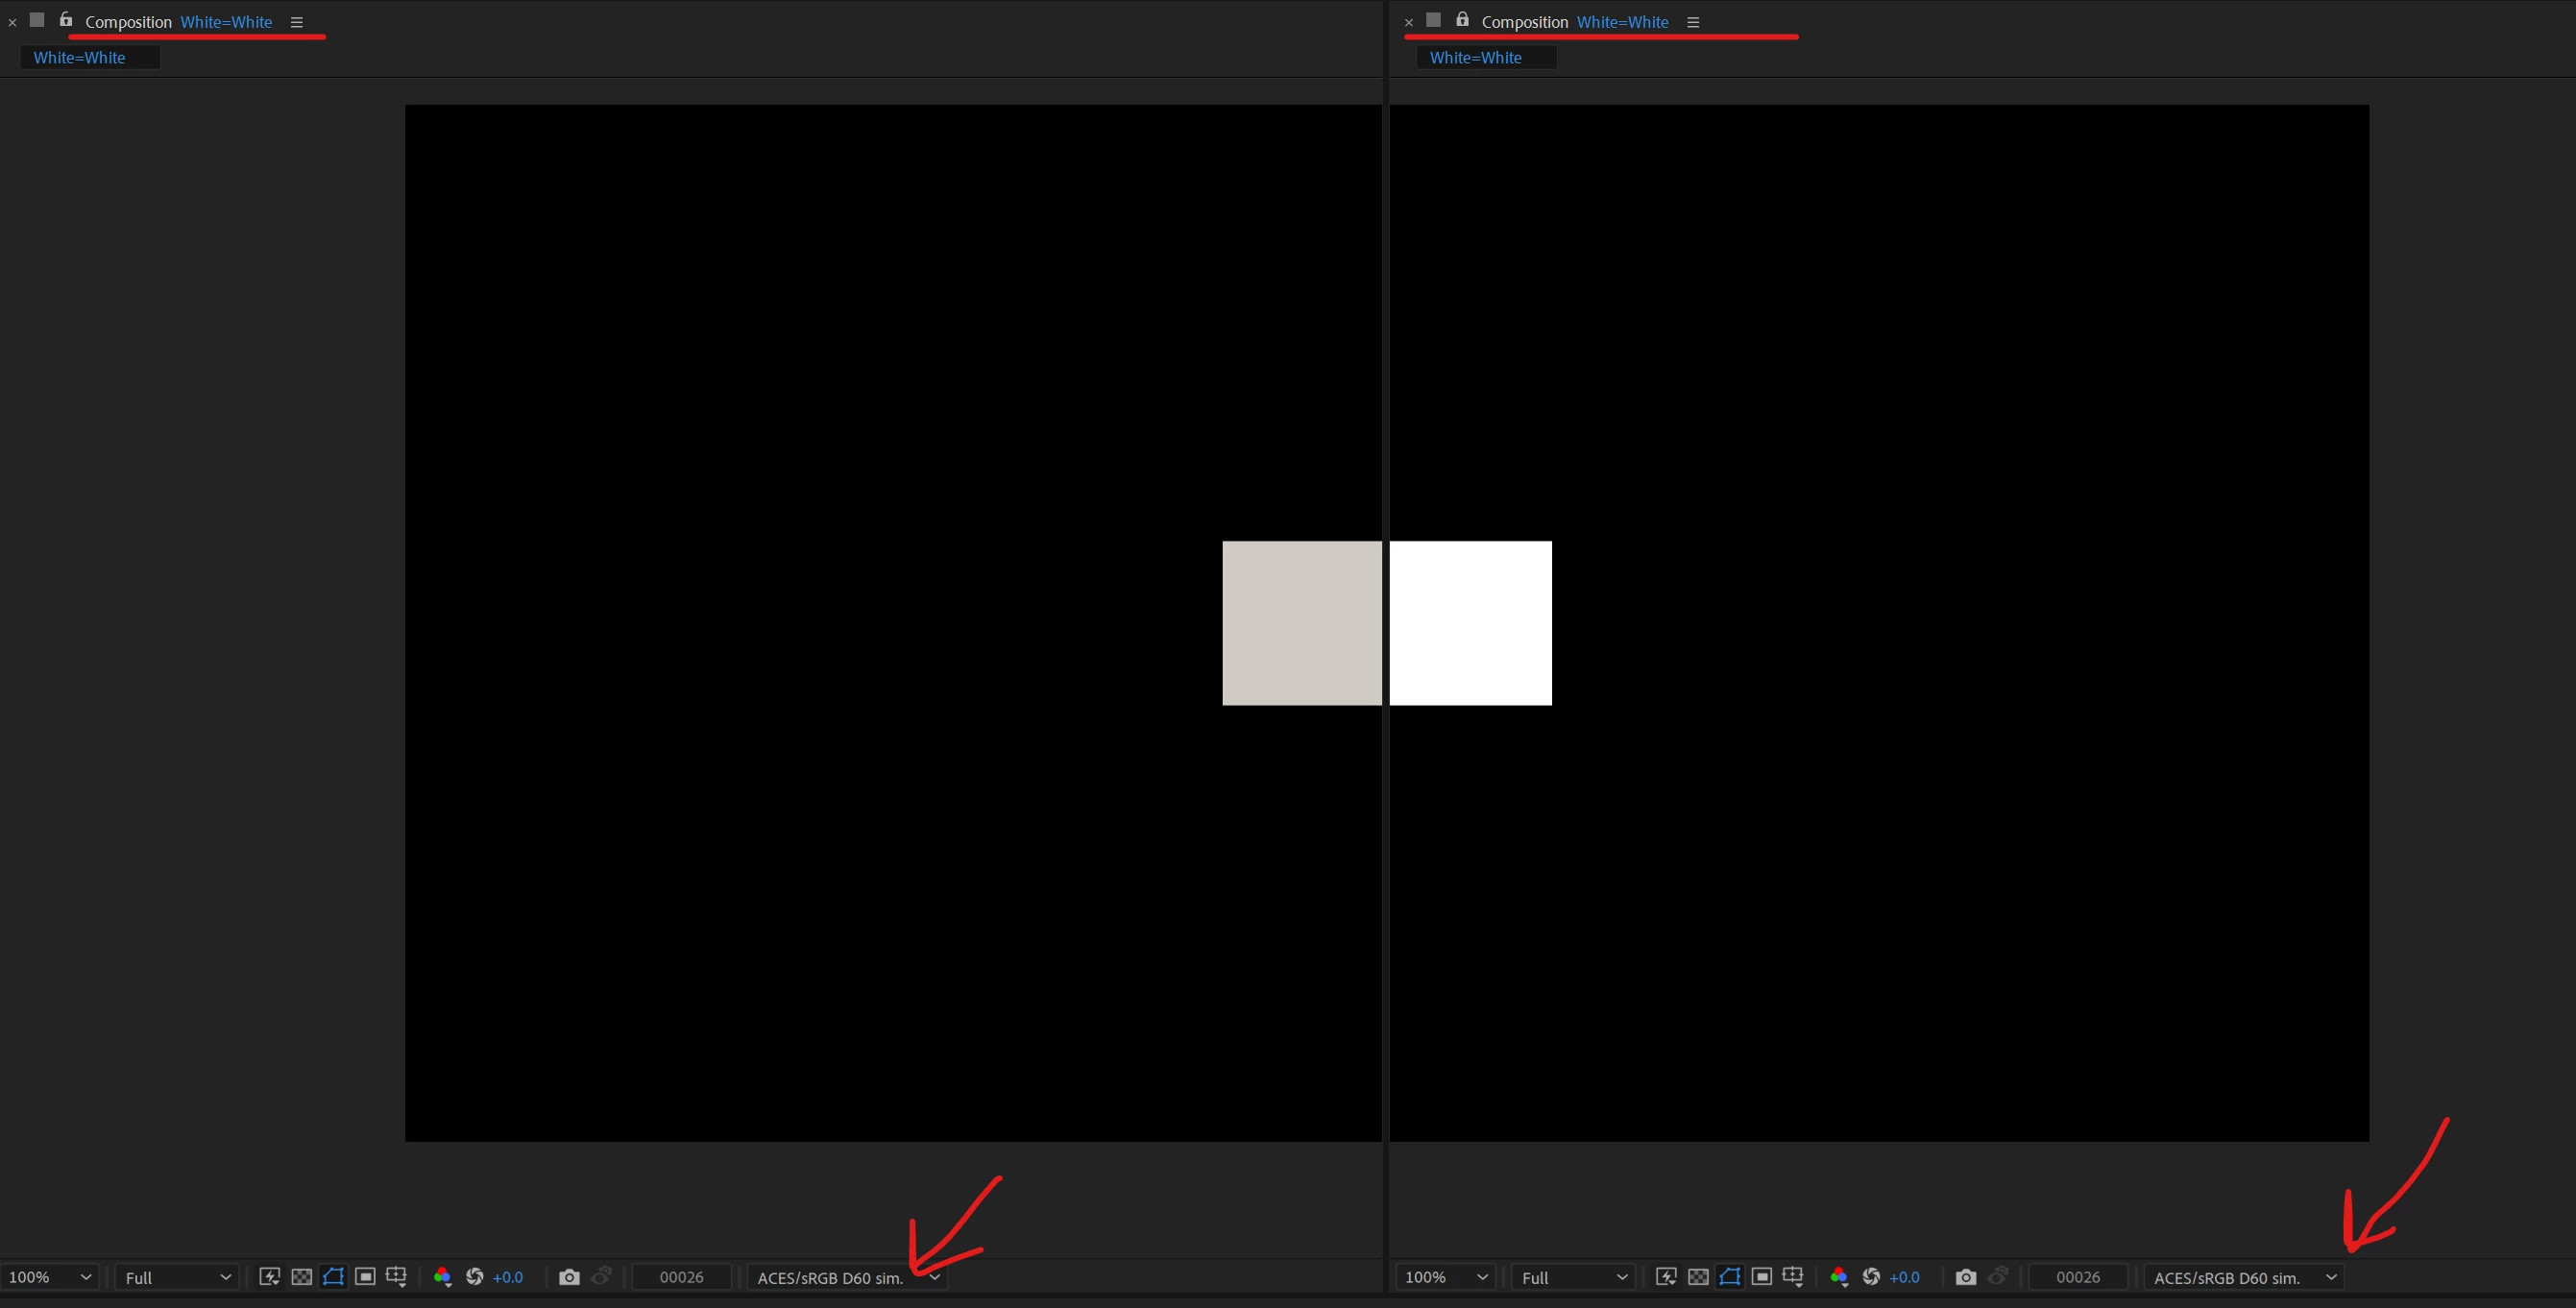Toggle transparency grid in left viewer
Viewport: 2576px width, 1308px height.
(301, 1277)
